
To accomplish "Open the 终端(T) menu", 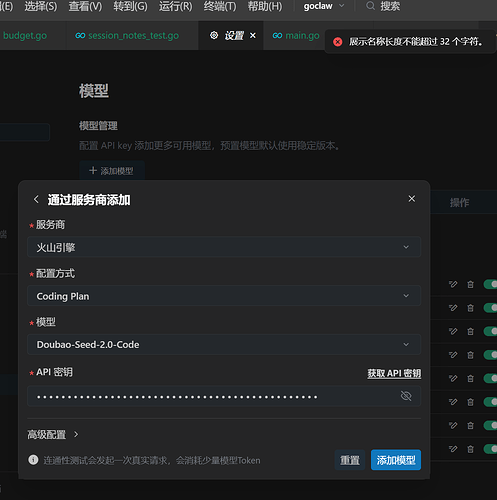I will coord(220,6).
